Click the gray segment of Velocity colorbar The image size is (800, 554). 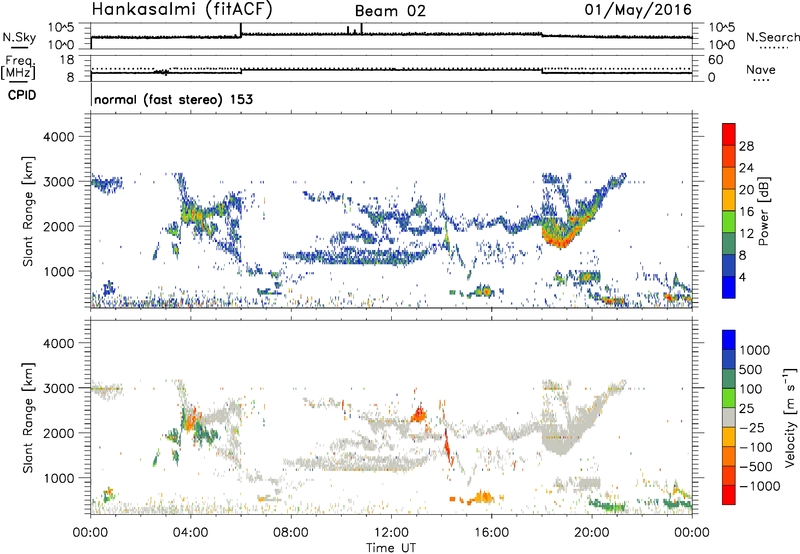pos(729,417)
